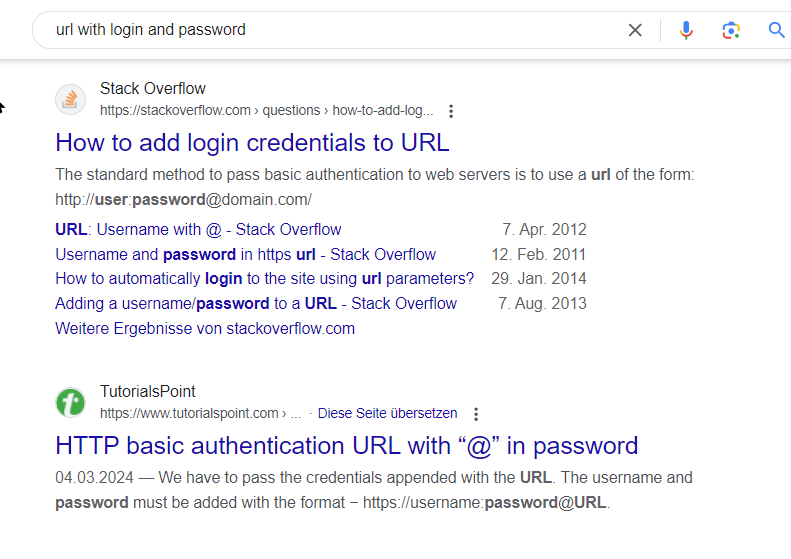
Task: Open three-dot menu for Stack Overflow result
Action: tap(451, 111)
